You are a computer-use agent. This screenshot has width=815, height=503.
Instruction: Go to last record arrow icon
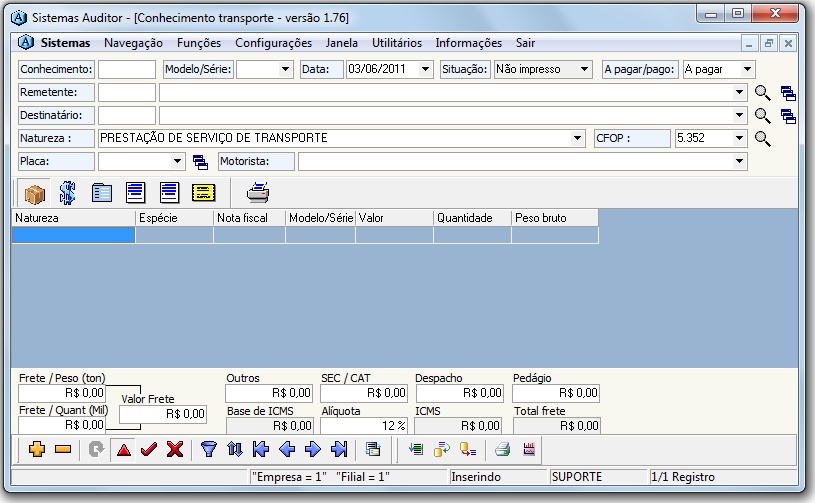pos(339,449)
